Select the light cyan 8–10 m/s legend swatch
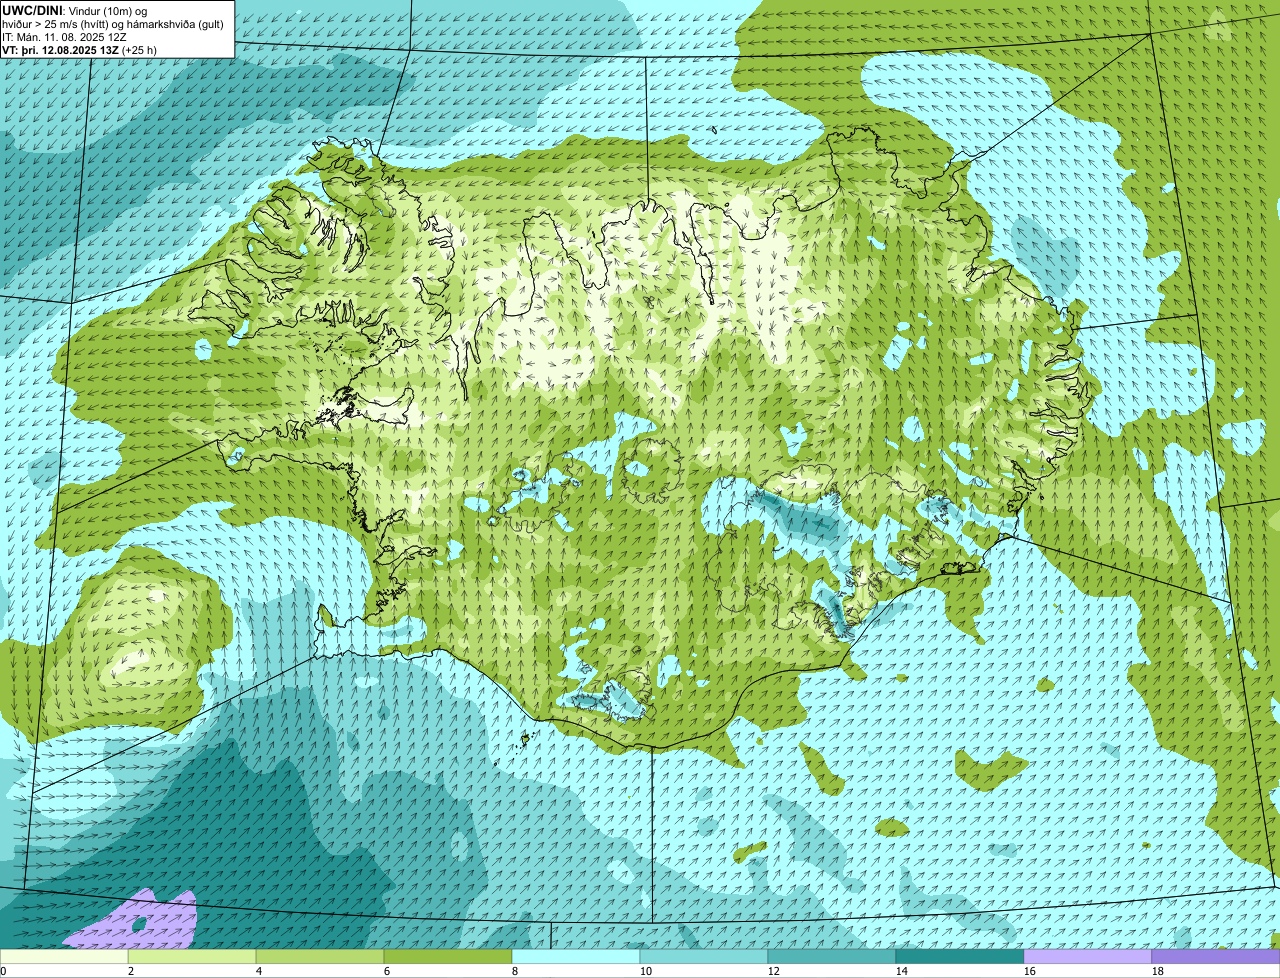 (576, 957)
